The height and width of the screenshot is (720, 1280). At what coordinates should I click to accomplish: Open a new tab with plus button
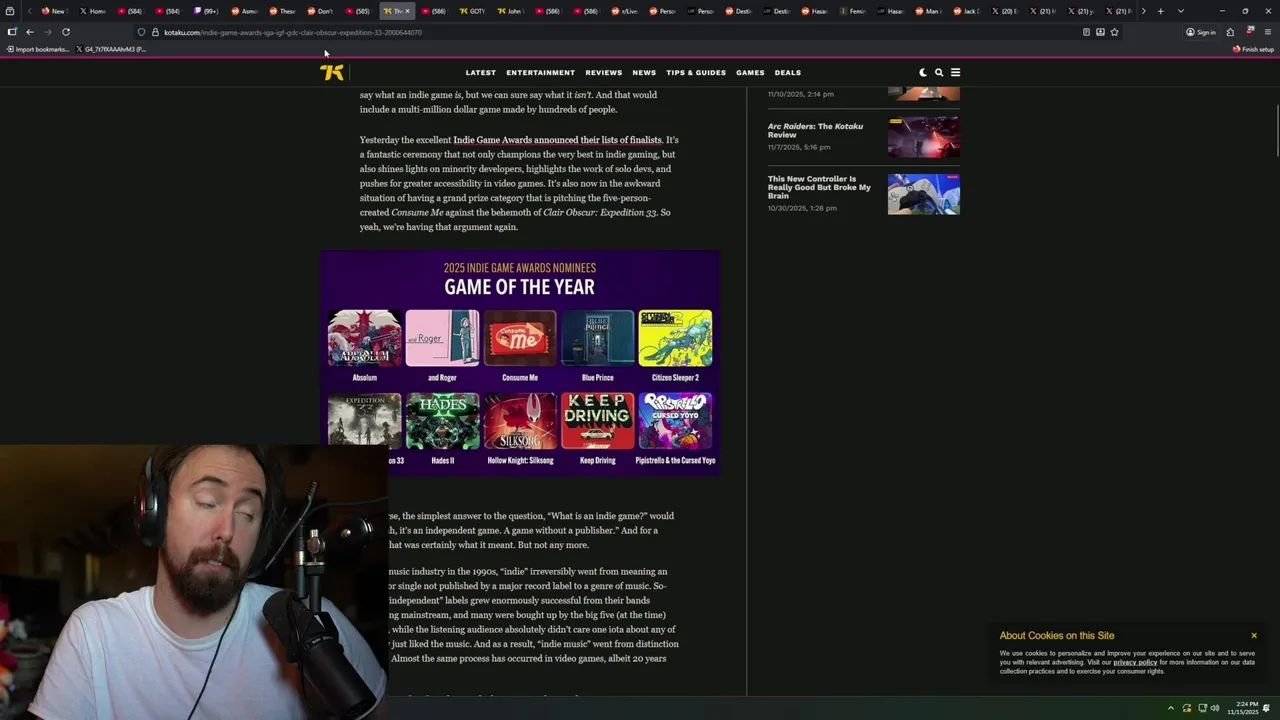pos(1160,11)
